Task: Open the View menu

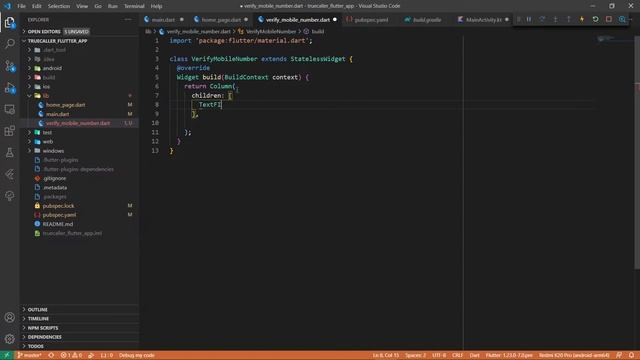Action: coord(82,6)
